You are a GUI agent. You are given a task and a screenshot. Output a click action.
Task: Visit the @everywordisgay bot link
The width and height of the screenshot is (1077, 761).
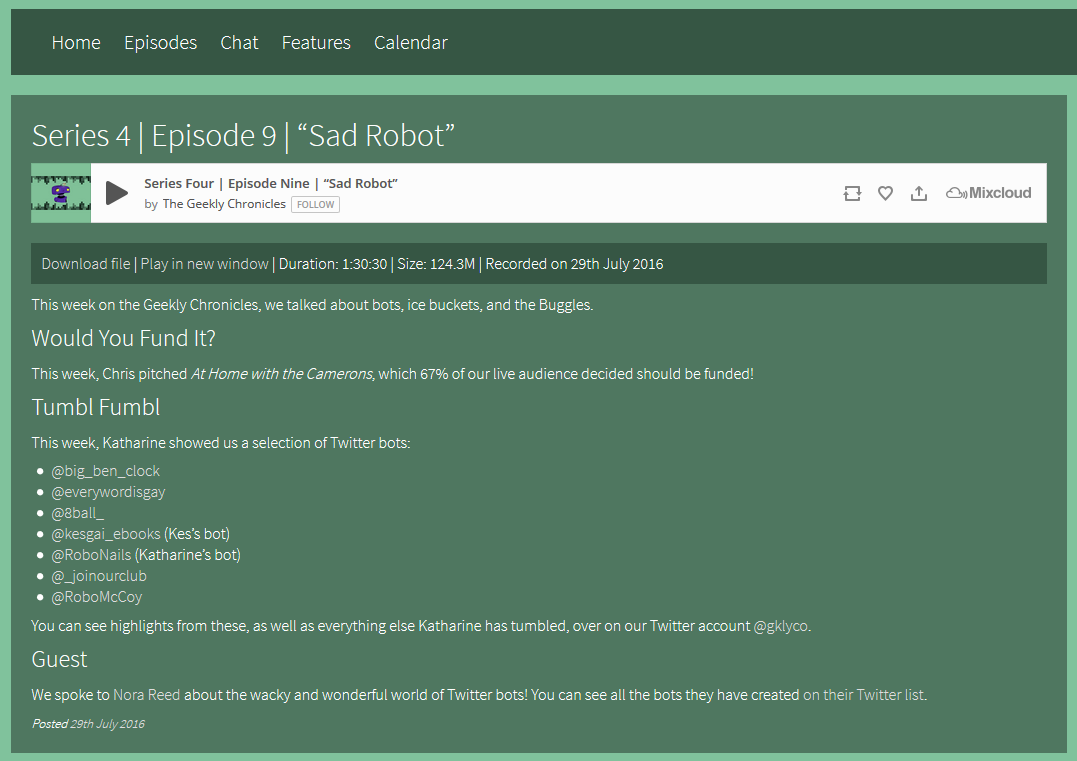[x=108, y=492]
